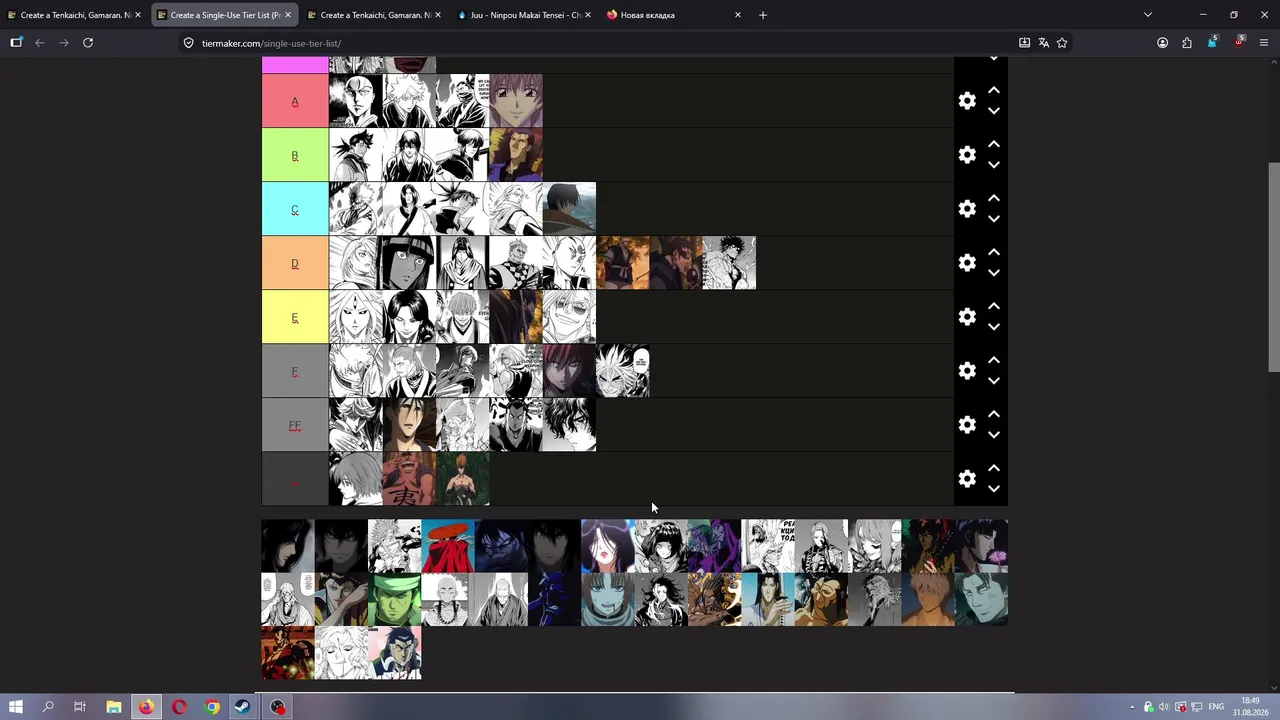Launch Steam from the taskbar
Screen dimensions: 1280x720
tap(243, 707)
